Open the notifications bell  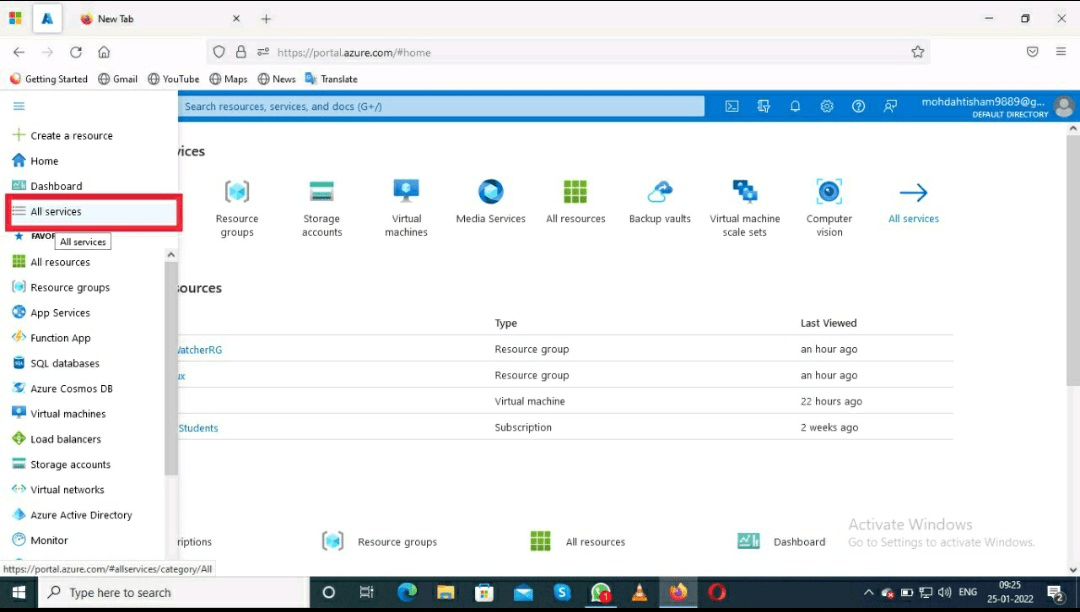point(795,106)
